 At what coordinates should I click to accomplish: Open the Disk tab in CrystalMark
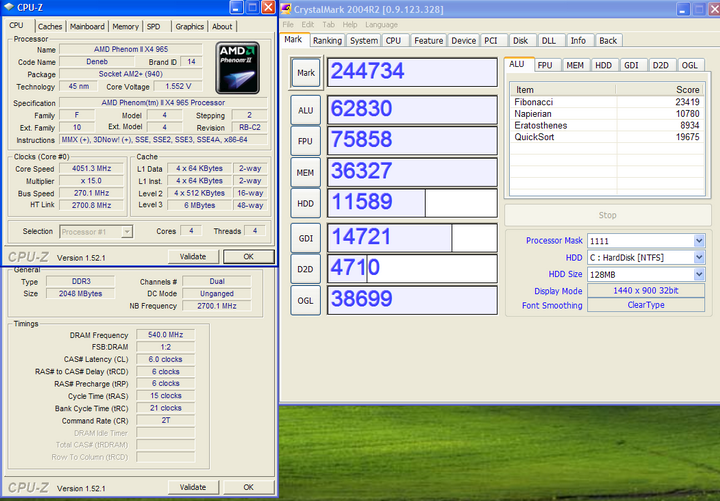(x=520, y=41)
